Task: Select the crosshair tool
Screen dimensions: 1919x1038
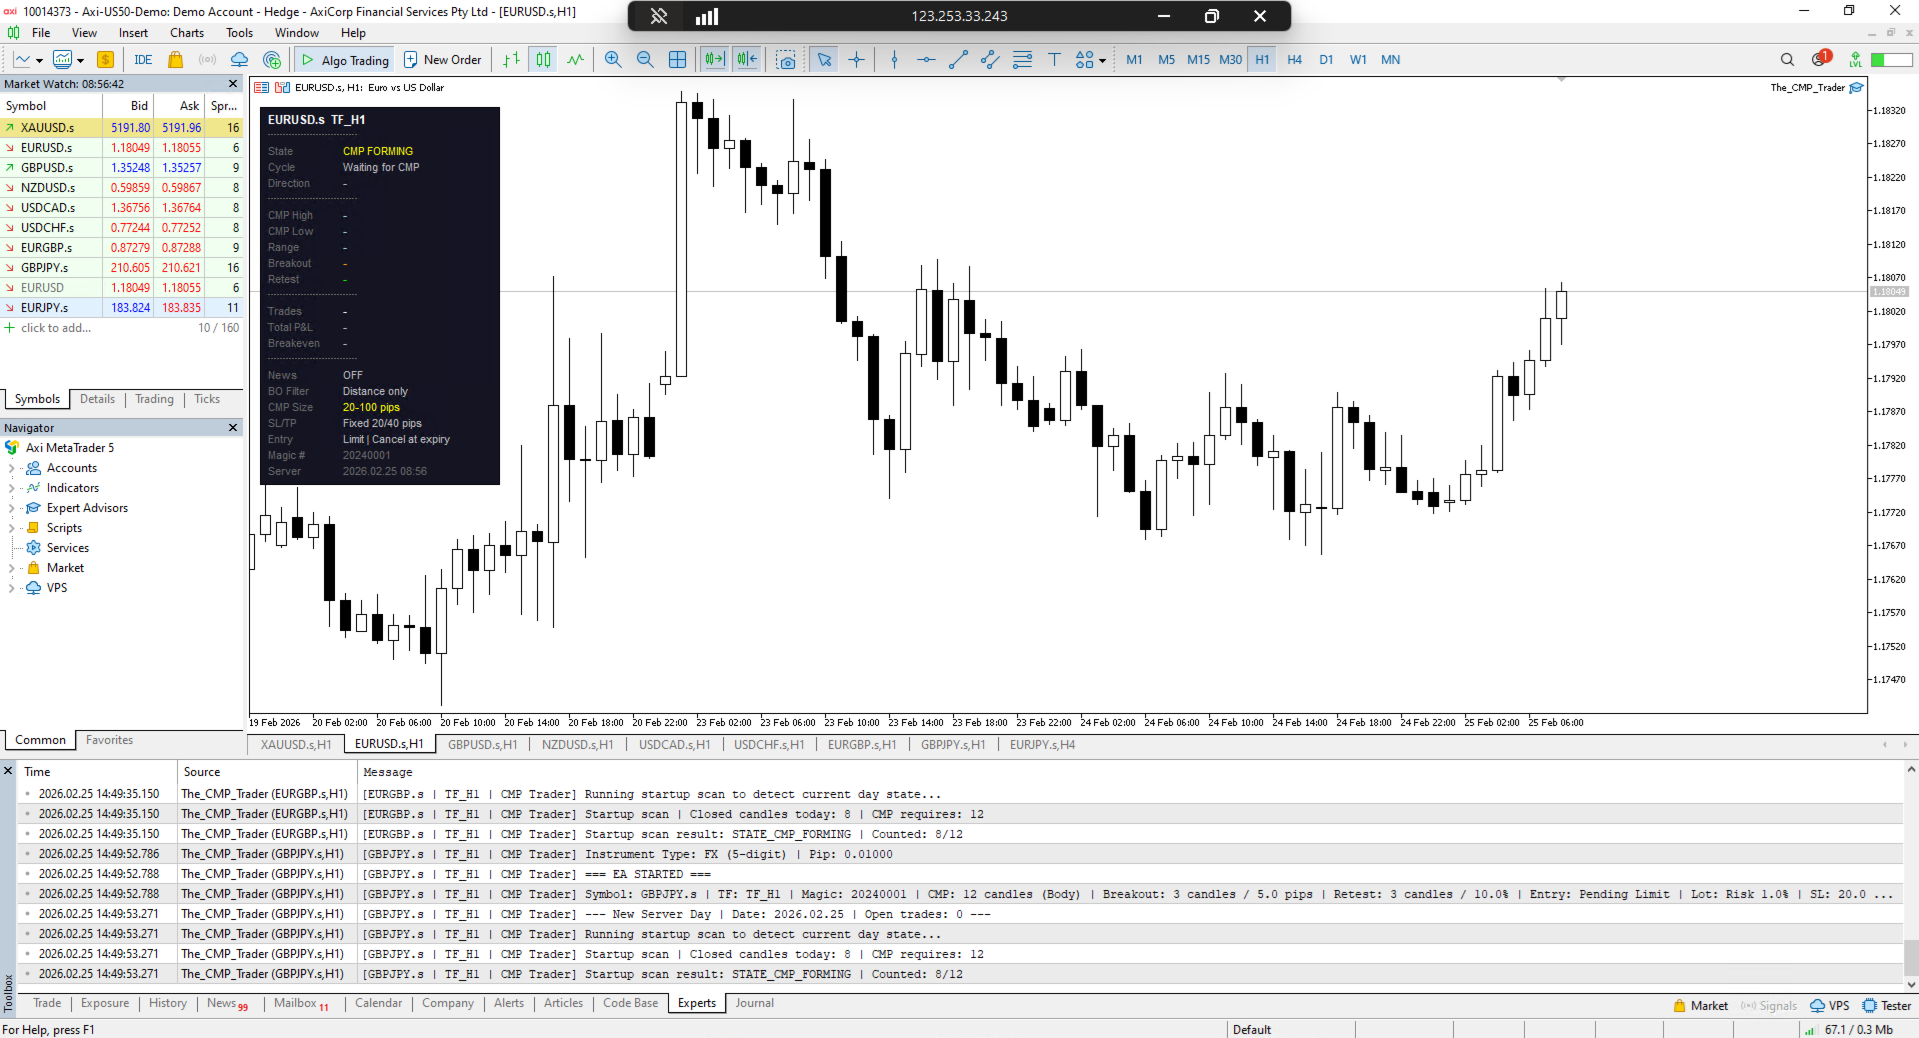Action: (857, 60)
